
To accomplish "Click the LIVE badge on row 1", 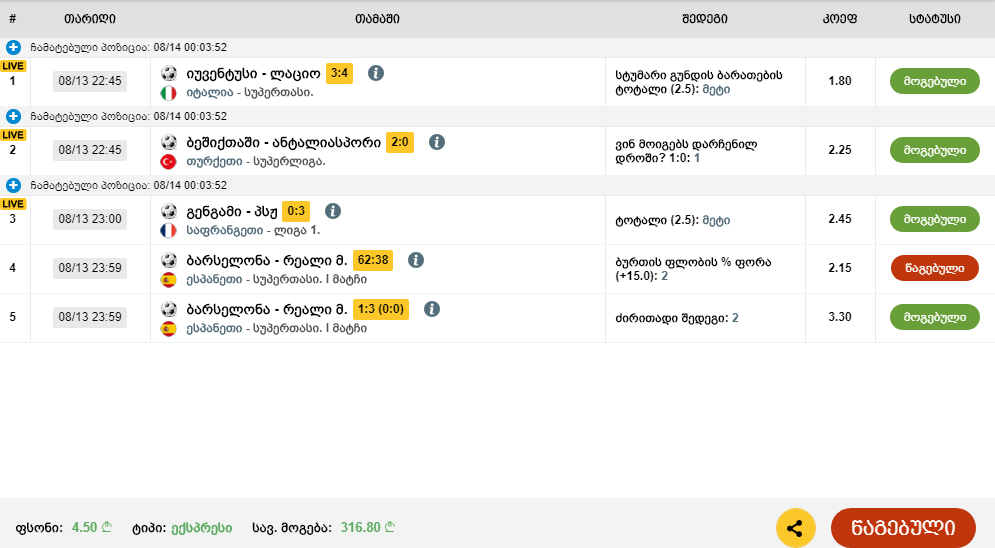I will click(x=13, y=66).
